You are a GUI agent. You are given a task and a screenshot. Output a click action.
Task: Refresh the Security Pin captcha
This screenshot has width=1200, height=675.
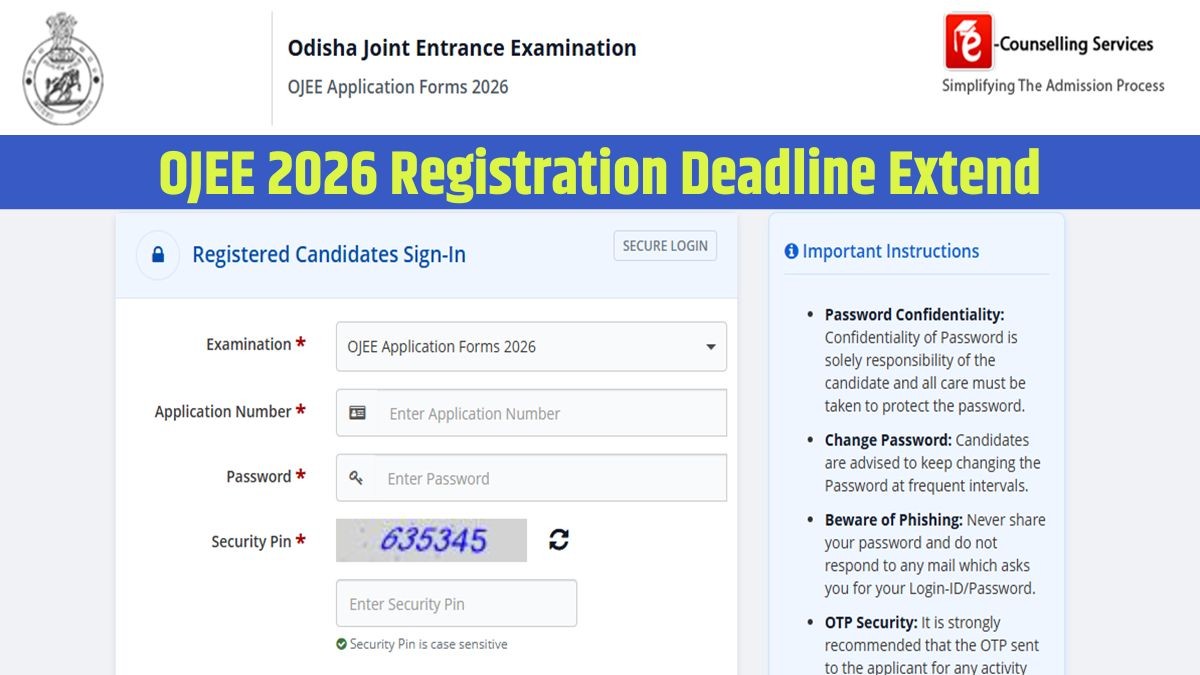(x=559, y=540)
